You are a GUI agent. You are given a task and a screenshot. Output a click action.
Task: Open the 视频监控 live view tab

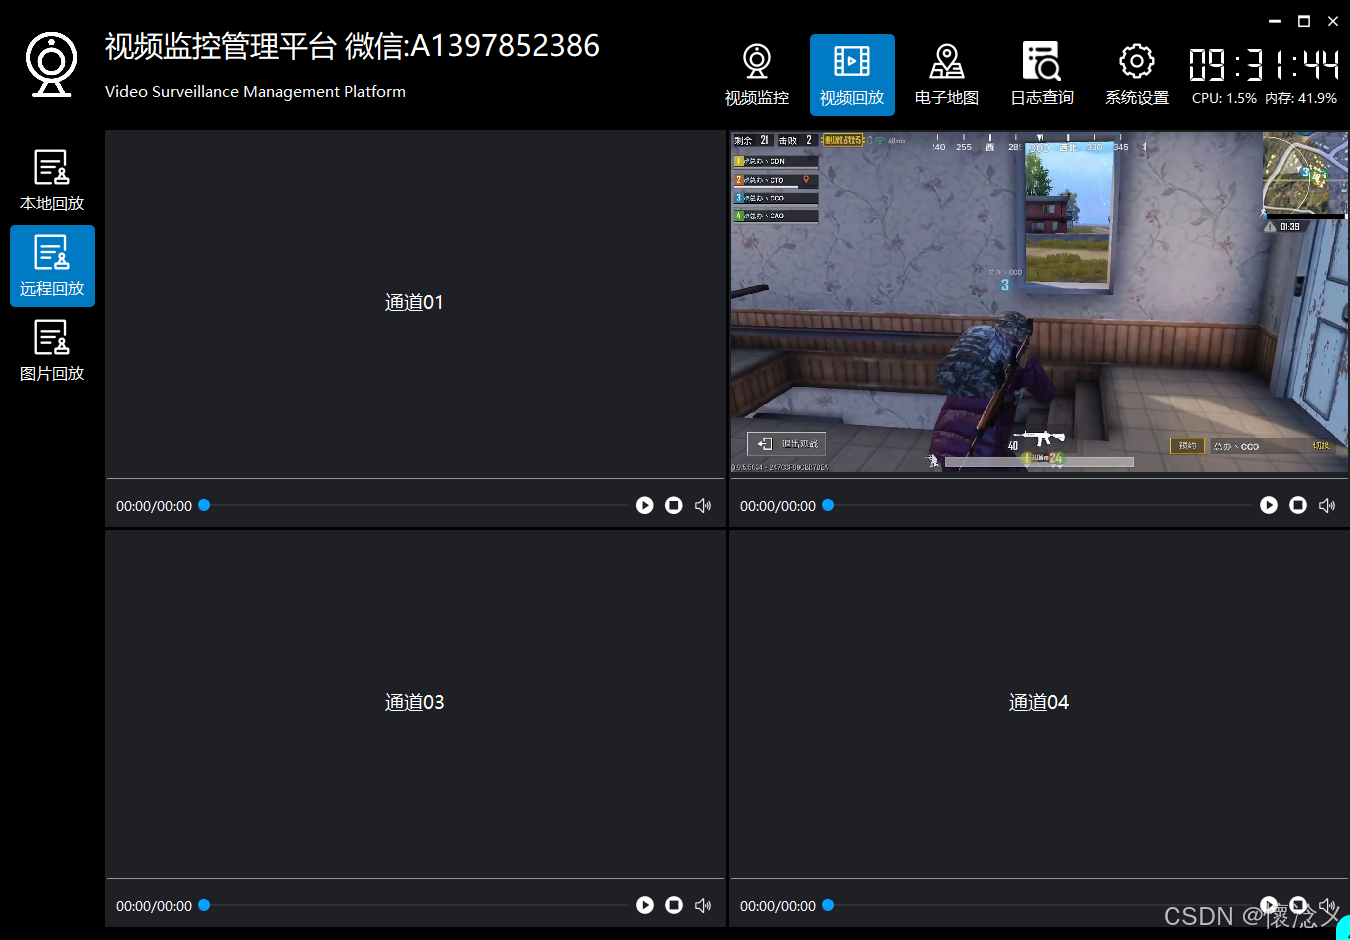coord(757,75)
